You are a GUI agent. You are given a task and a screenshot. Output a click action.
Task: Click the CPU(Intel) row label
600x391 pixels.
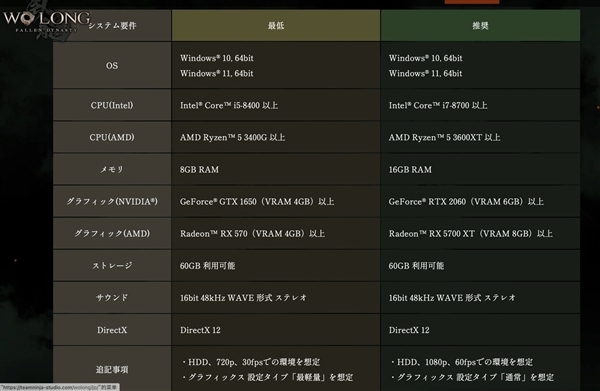click(112, 105)
